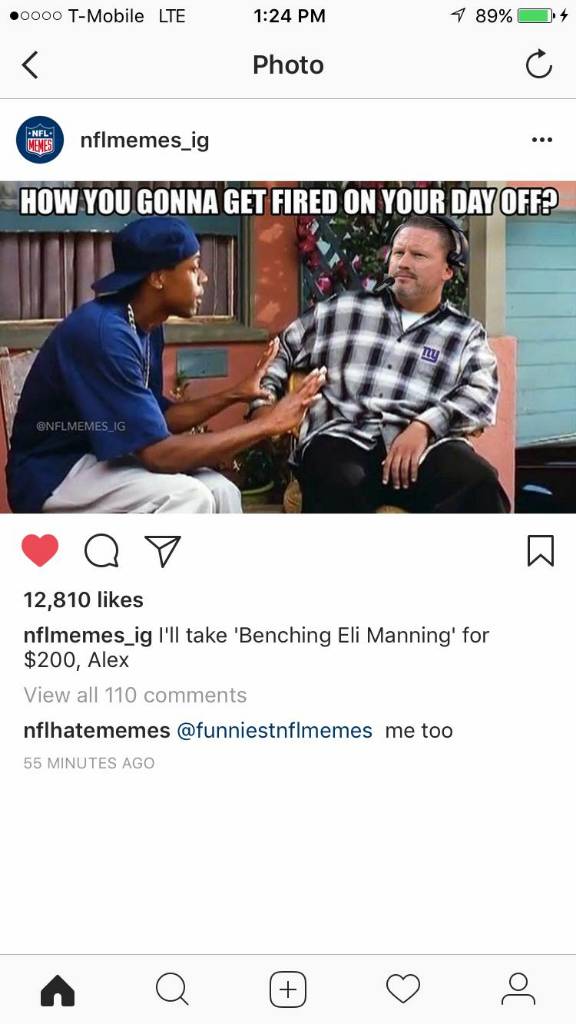Unlike the post with red heart
The width and height of the screenshot is (576, 1024).
pos(40,551)
